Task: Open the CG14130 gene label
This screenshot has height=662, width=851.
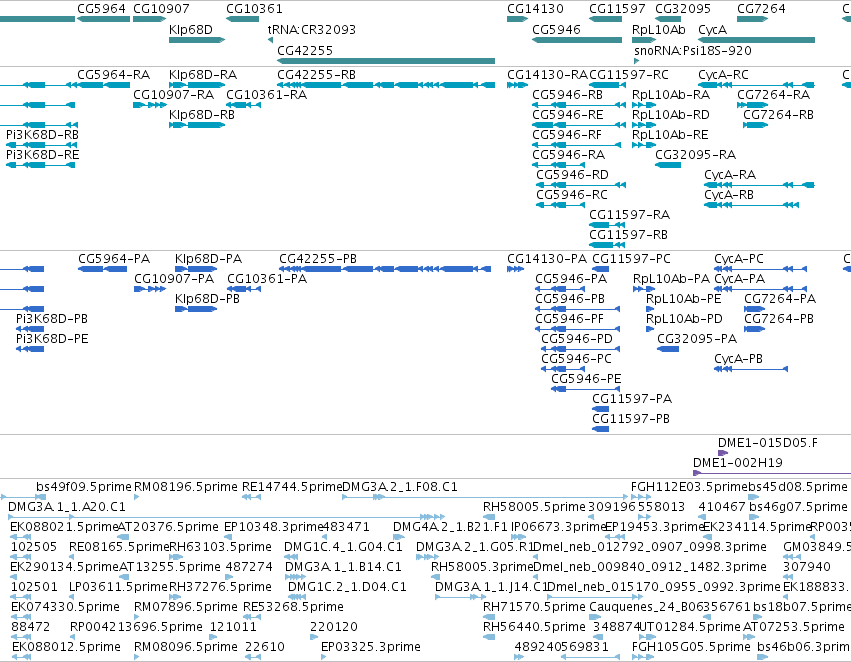Action: pyautogui.click(x=535, y=9)
